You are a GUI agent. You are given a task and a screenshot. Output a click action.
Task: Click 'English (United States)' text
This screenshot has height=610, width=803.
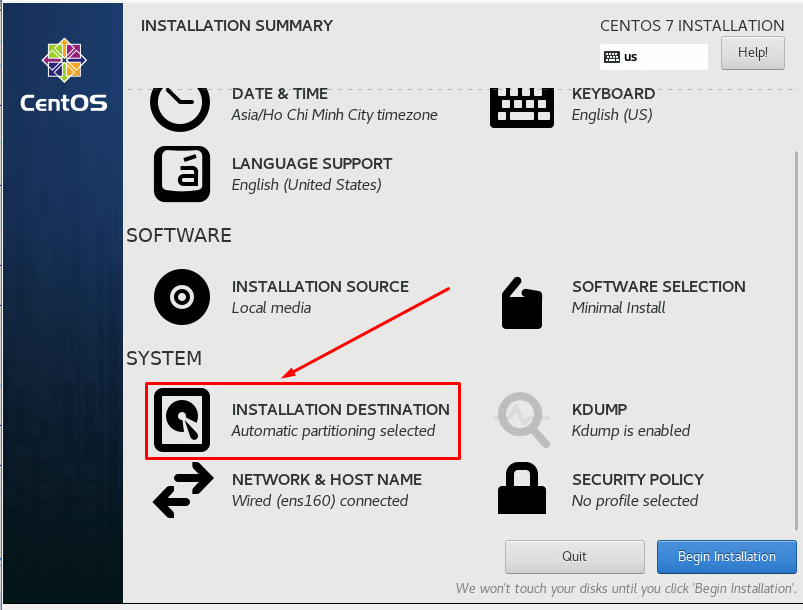(306, 185)
